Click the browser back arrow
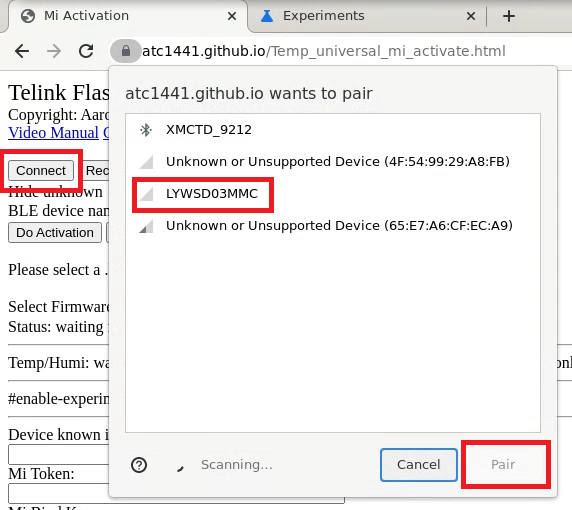 (x=22, y=51)
